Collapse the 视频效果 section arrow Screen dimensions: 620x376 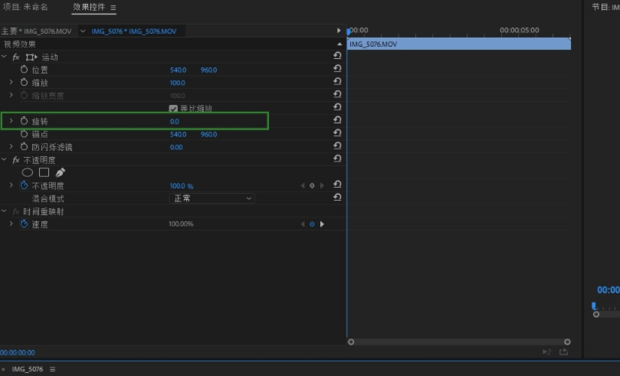(x=339, y=44)
